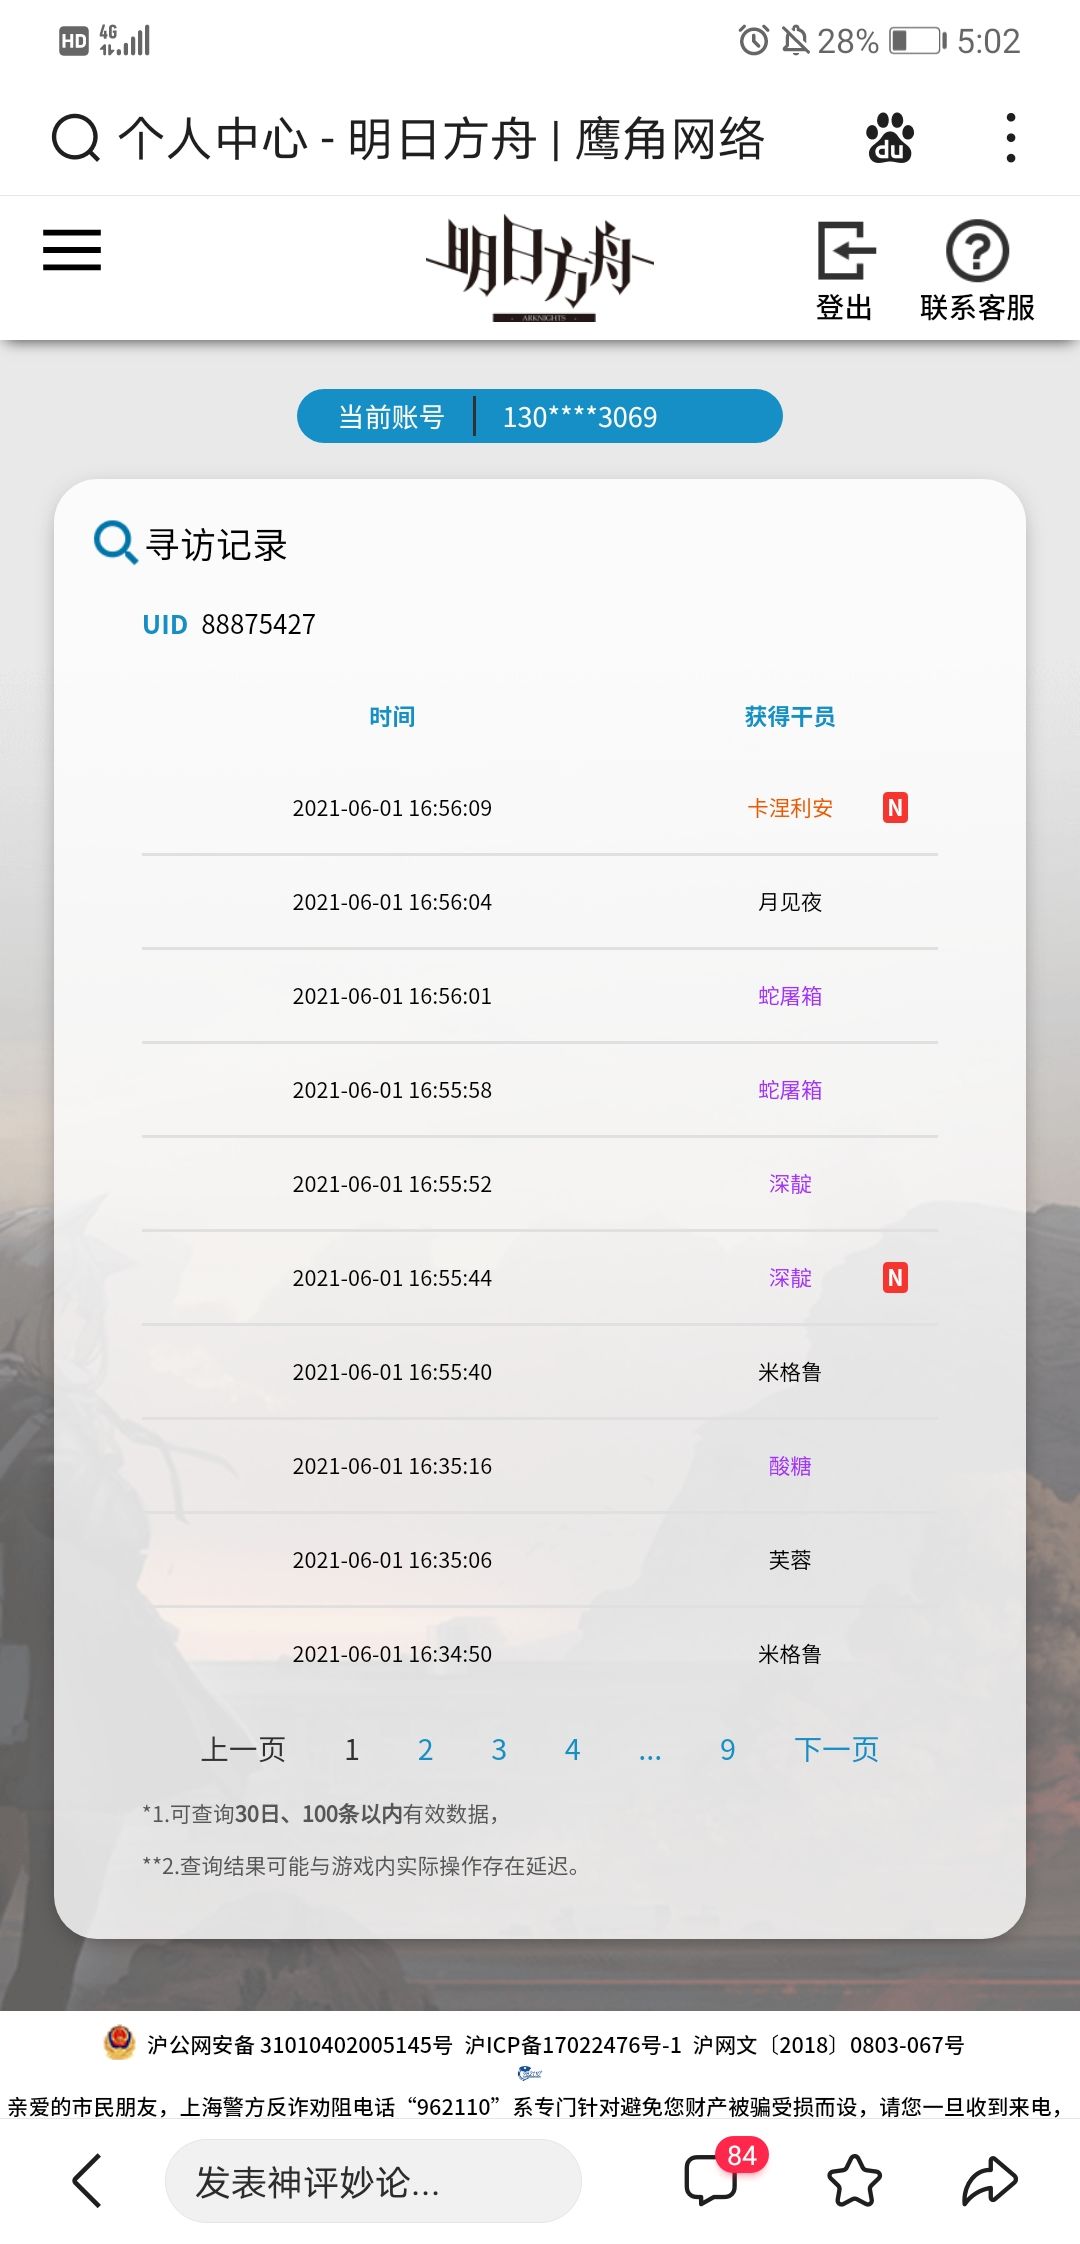
Task: Click the Arknights (明日方舟) logo
Action: (541, 267)
